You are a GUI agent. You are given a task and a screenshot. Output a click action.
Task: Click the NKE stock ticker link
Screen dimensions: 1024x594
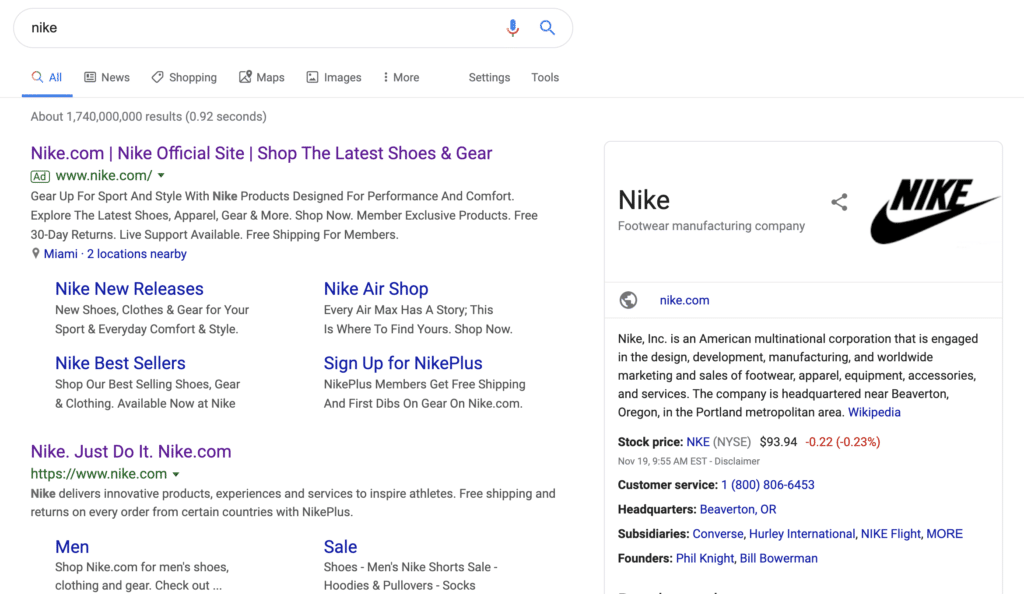pyautogui.click(x=697, y=442)
